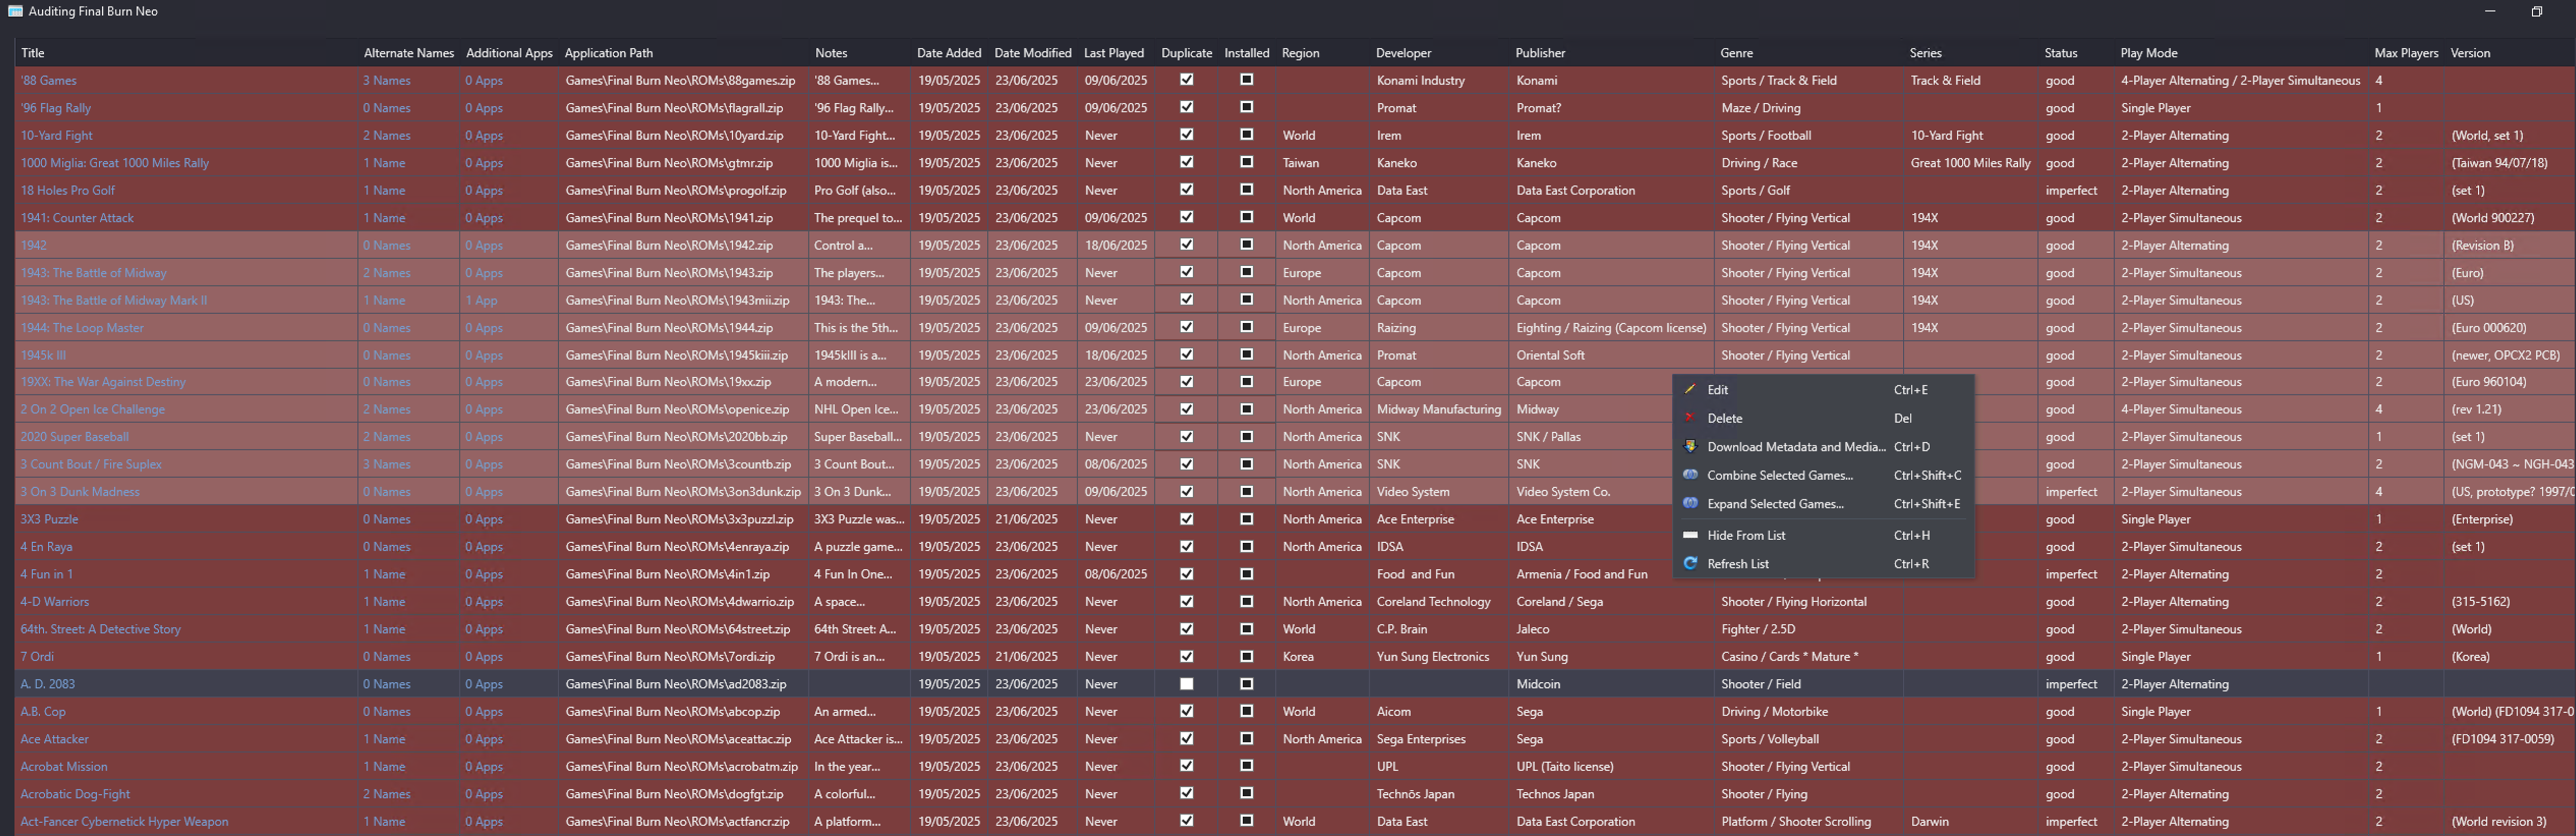
Task: Toggle Installed checkbox for '96 Flag Rally
Action: click(1246, 107)
